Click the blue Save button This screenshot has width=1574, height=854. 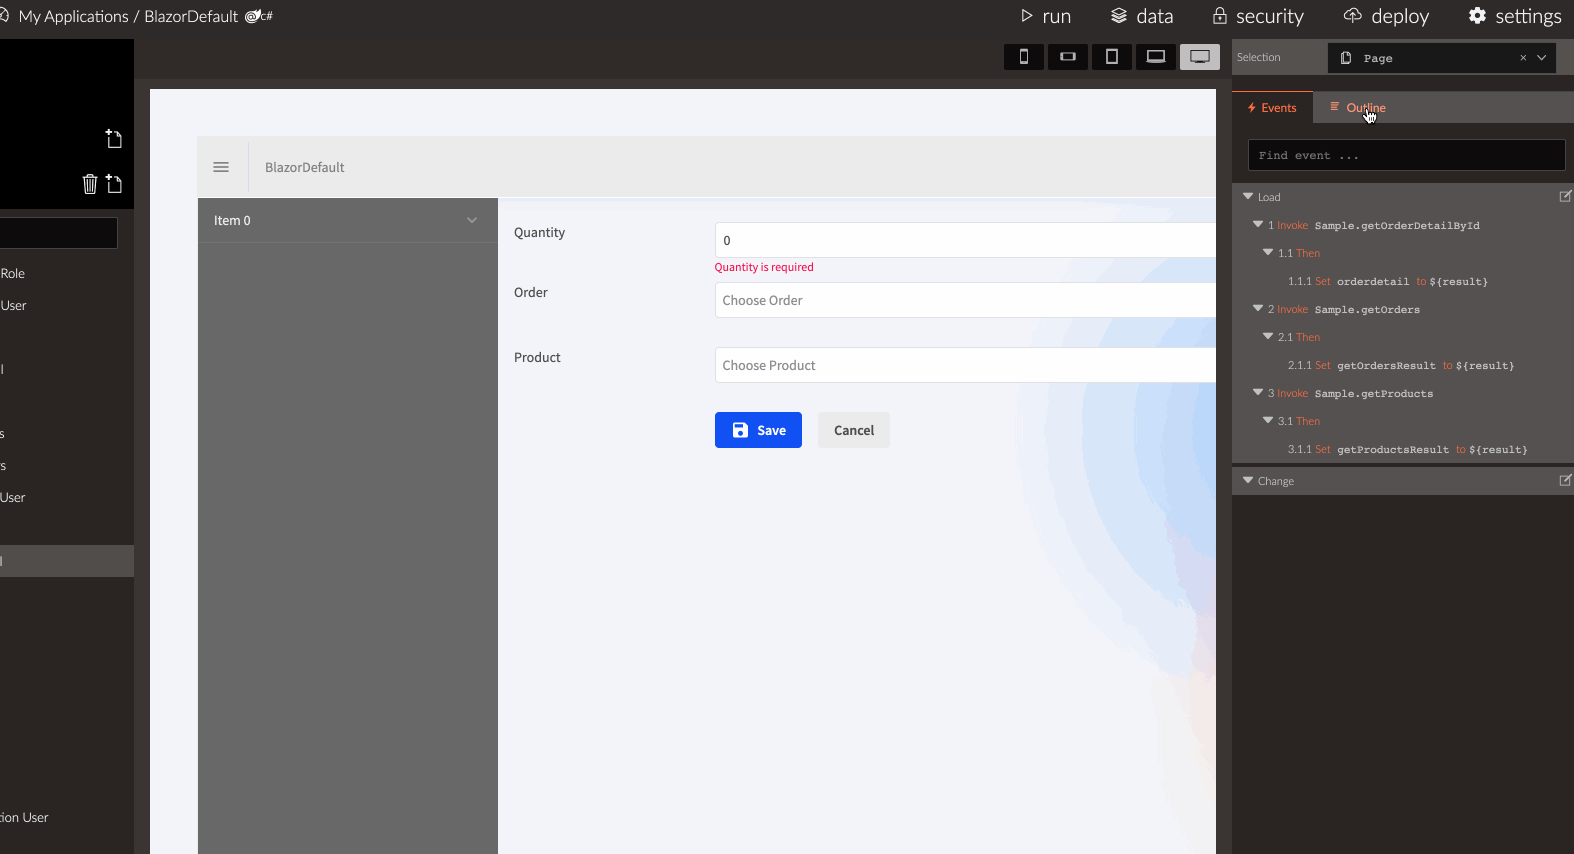[x=758, y=430]
